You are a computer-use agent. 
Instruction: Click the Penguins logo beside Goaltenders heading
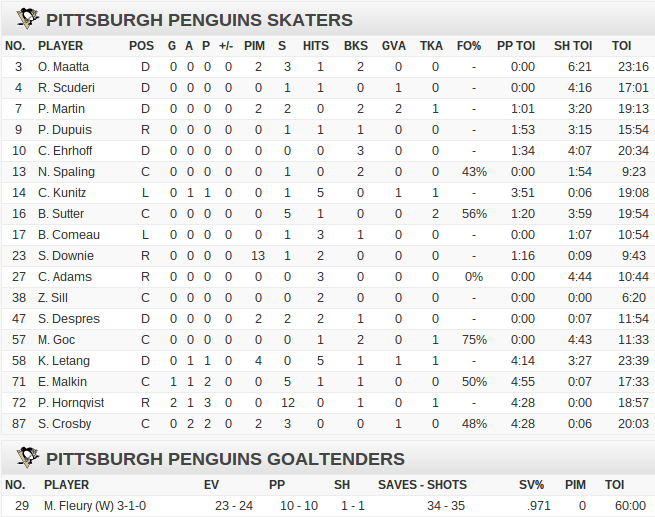point(28,458)
